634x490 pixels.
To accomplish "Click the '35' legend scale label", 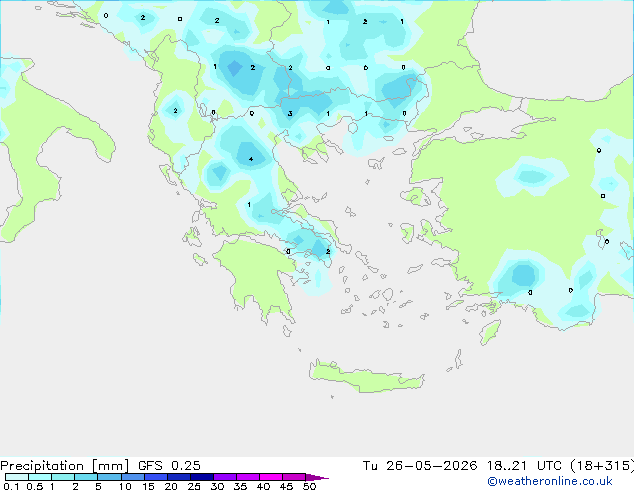I will tap(240, 486).
